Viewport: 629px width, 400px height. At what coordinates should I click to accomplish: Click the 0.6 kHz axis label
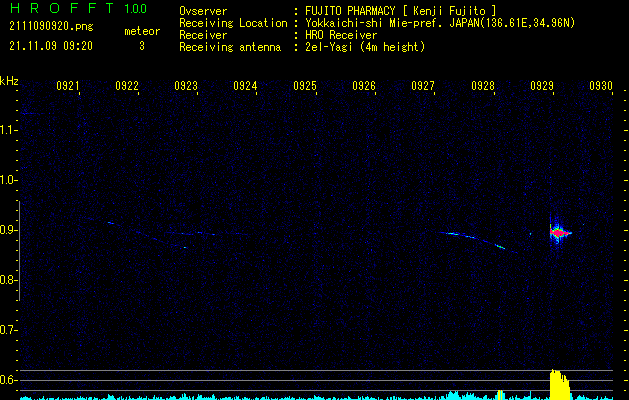8,380
